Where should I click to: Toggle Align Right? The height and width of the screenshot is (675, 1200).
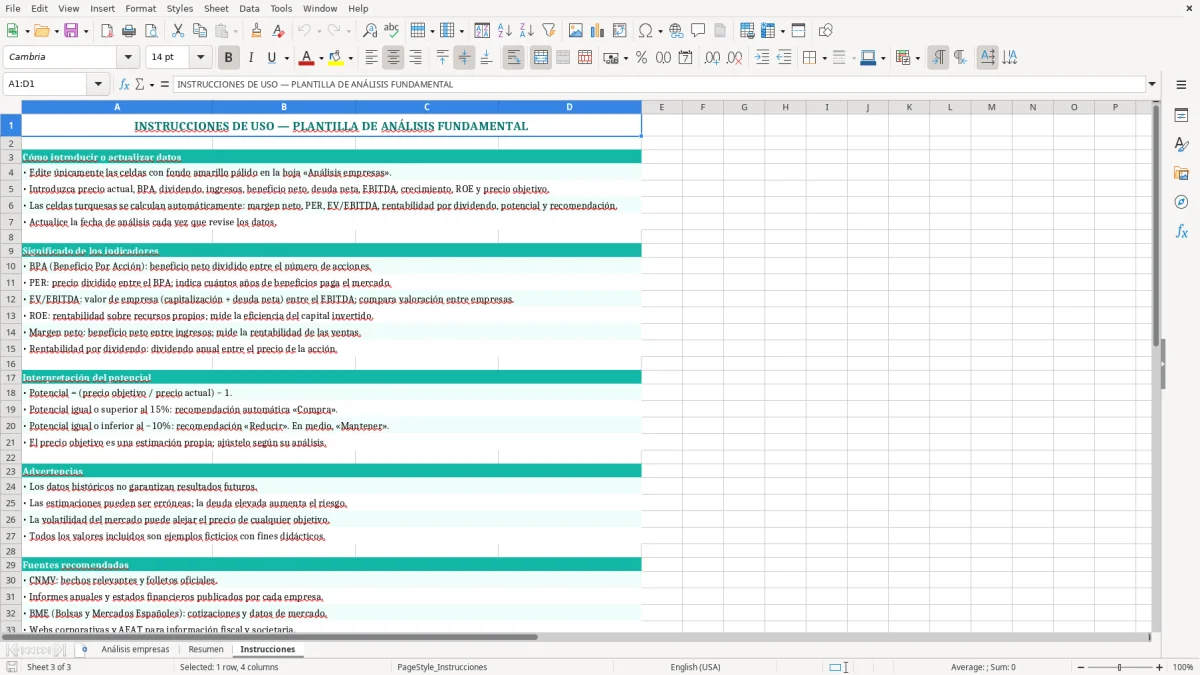point(415,58)
